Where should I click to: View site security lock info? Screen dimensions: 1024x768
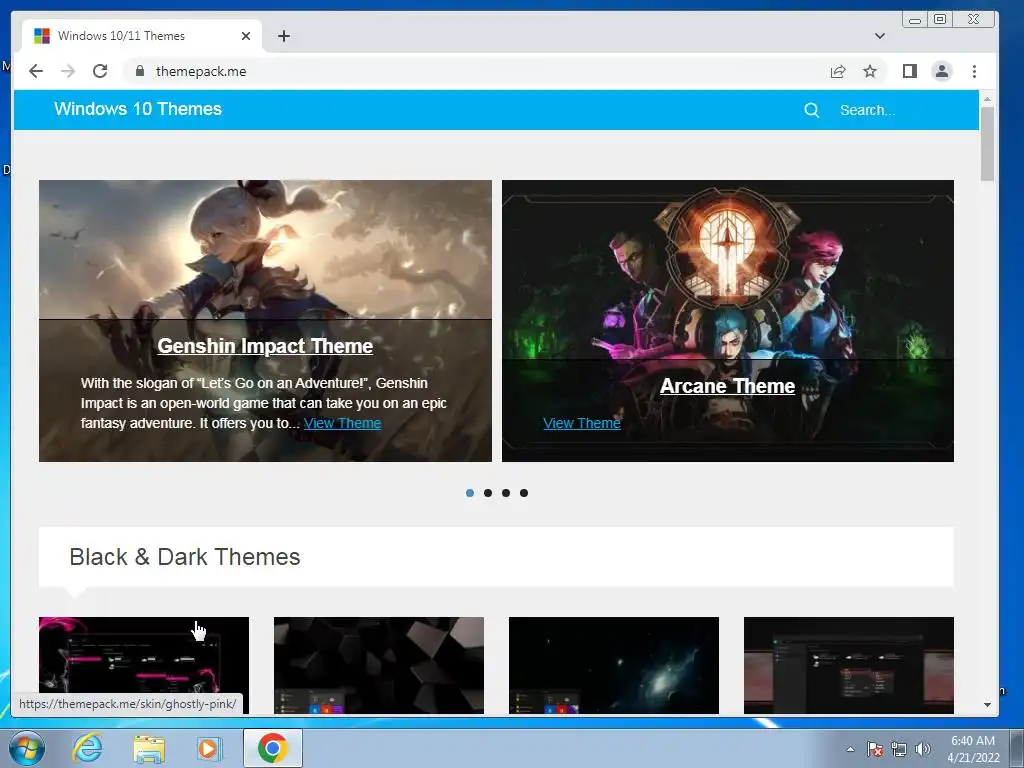(140, 71)
